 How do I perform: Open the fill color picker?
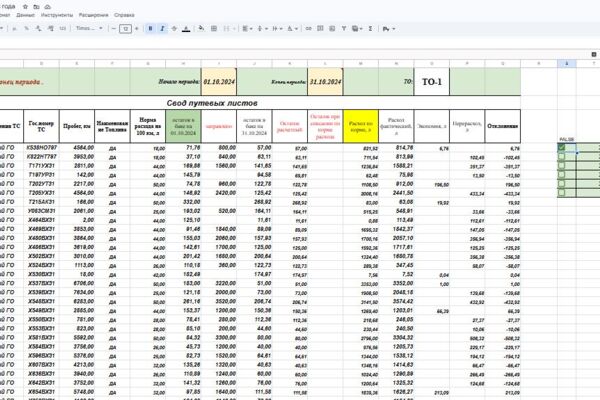201,29
